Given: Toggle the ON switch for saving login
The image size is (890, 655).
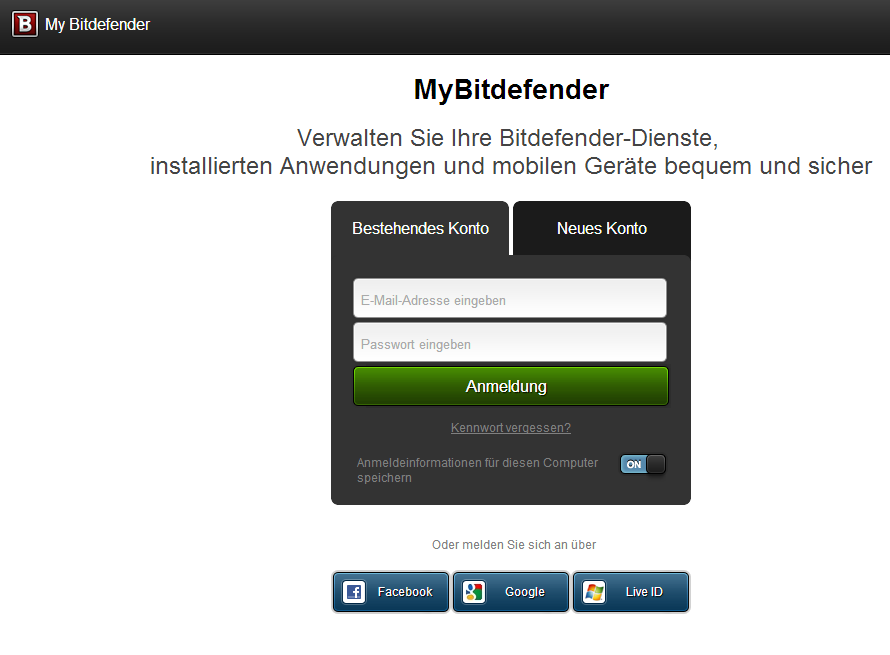Looking at the screenshot, I should point(643,464).
